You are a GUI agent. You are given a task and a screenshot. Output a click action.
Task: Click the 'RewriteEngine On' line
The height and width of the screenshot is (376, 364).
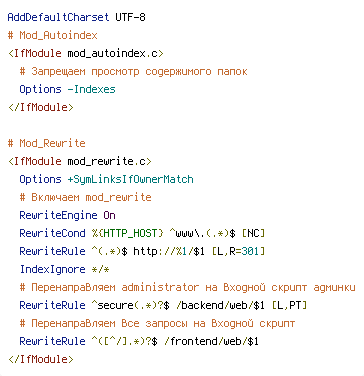pos(67,215)
